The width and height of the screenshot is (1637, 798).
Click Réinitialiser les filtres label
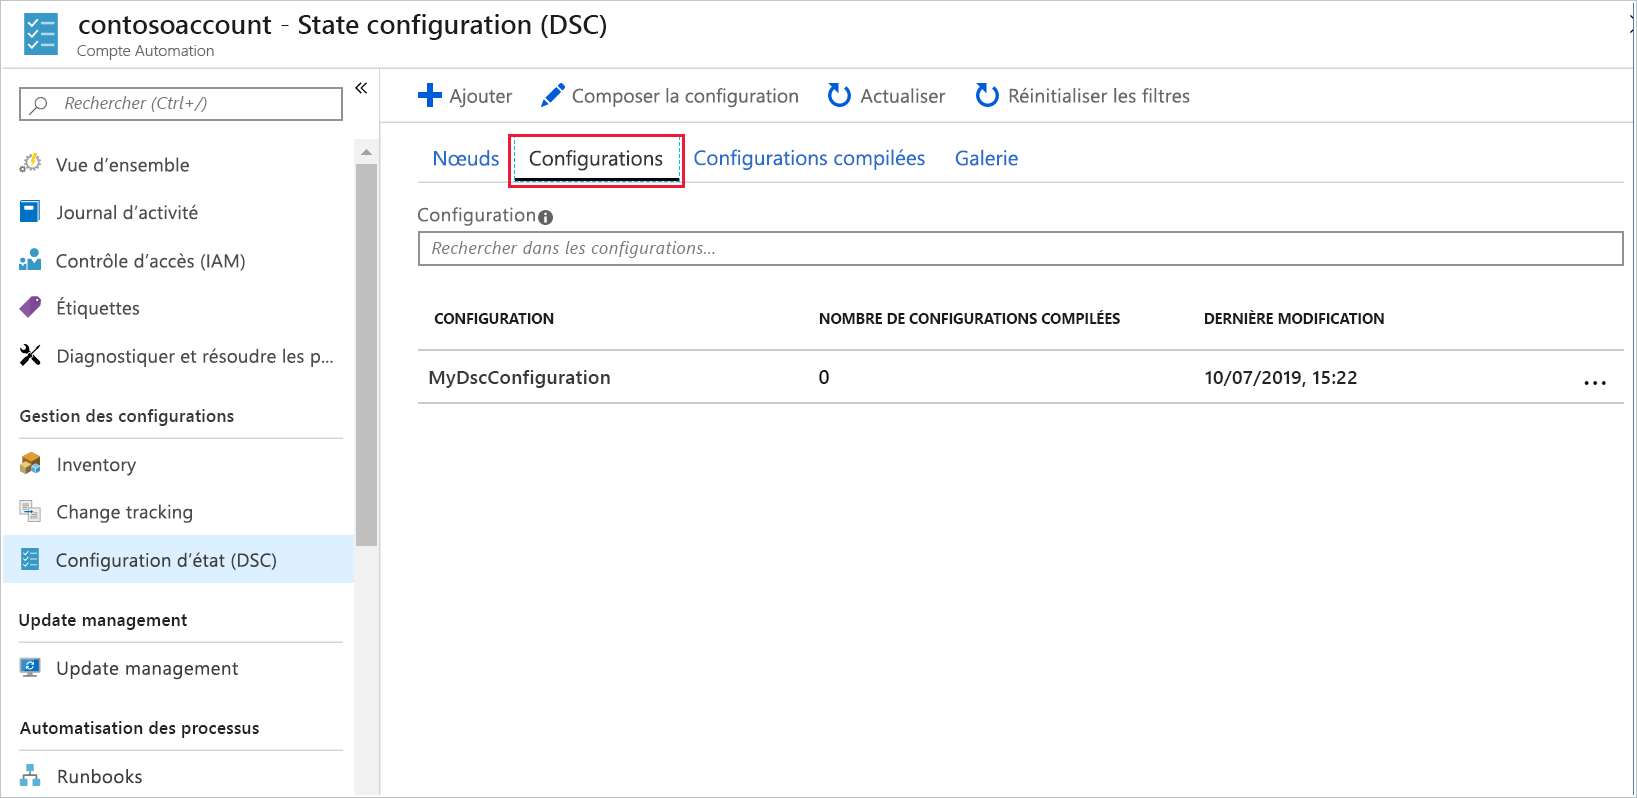click(x=1099, y=96)
